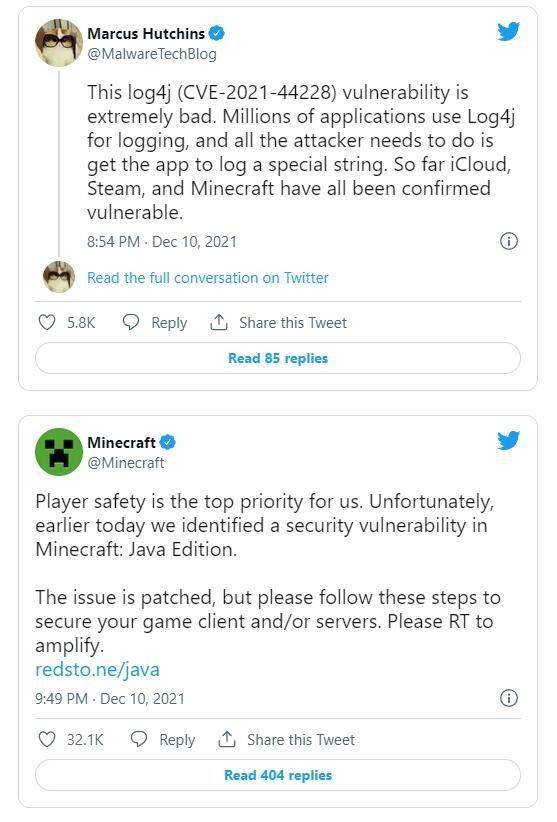The image size is (557, 822).
Task: Click Twitter bird icon on Minecraft tweet
Action: [508, 440]
